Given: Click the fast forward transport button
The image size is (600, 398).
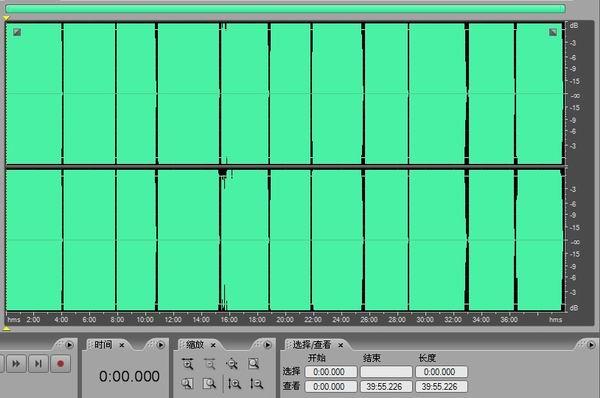Looking at the screenshot, I should [16, 364].
